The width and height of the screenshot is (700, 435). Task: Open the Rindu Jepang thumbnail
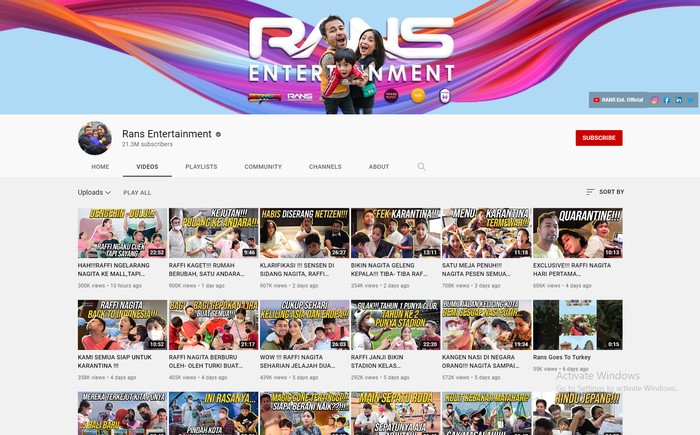coord(578,414)
